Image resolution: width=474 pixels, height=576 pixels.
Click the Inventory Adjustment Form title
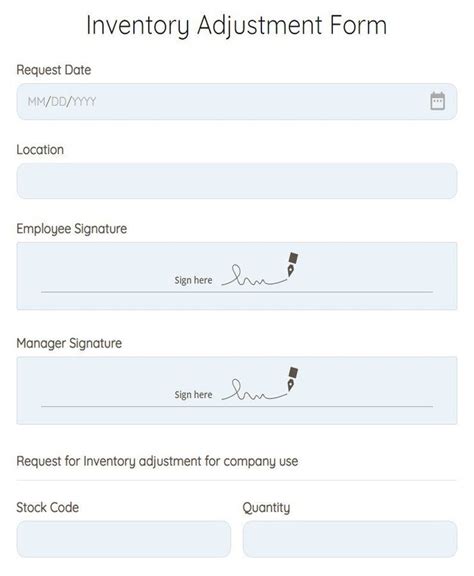237,26
